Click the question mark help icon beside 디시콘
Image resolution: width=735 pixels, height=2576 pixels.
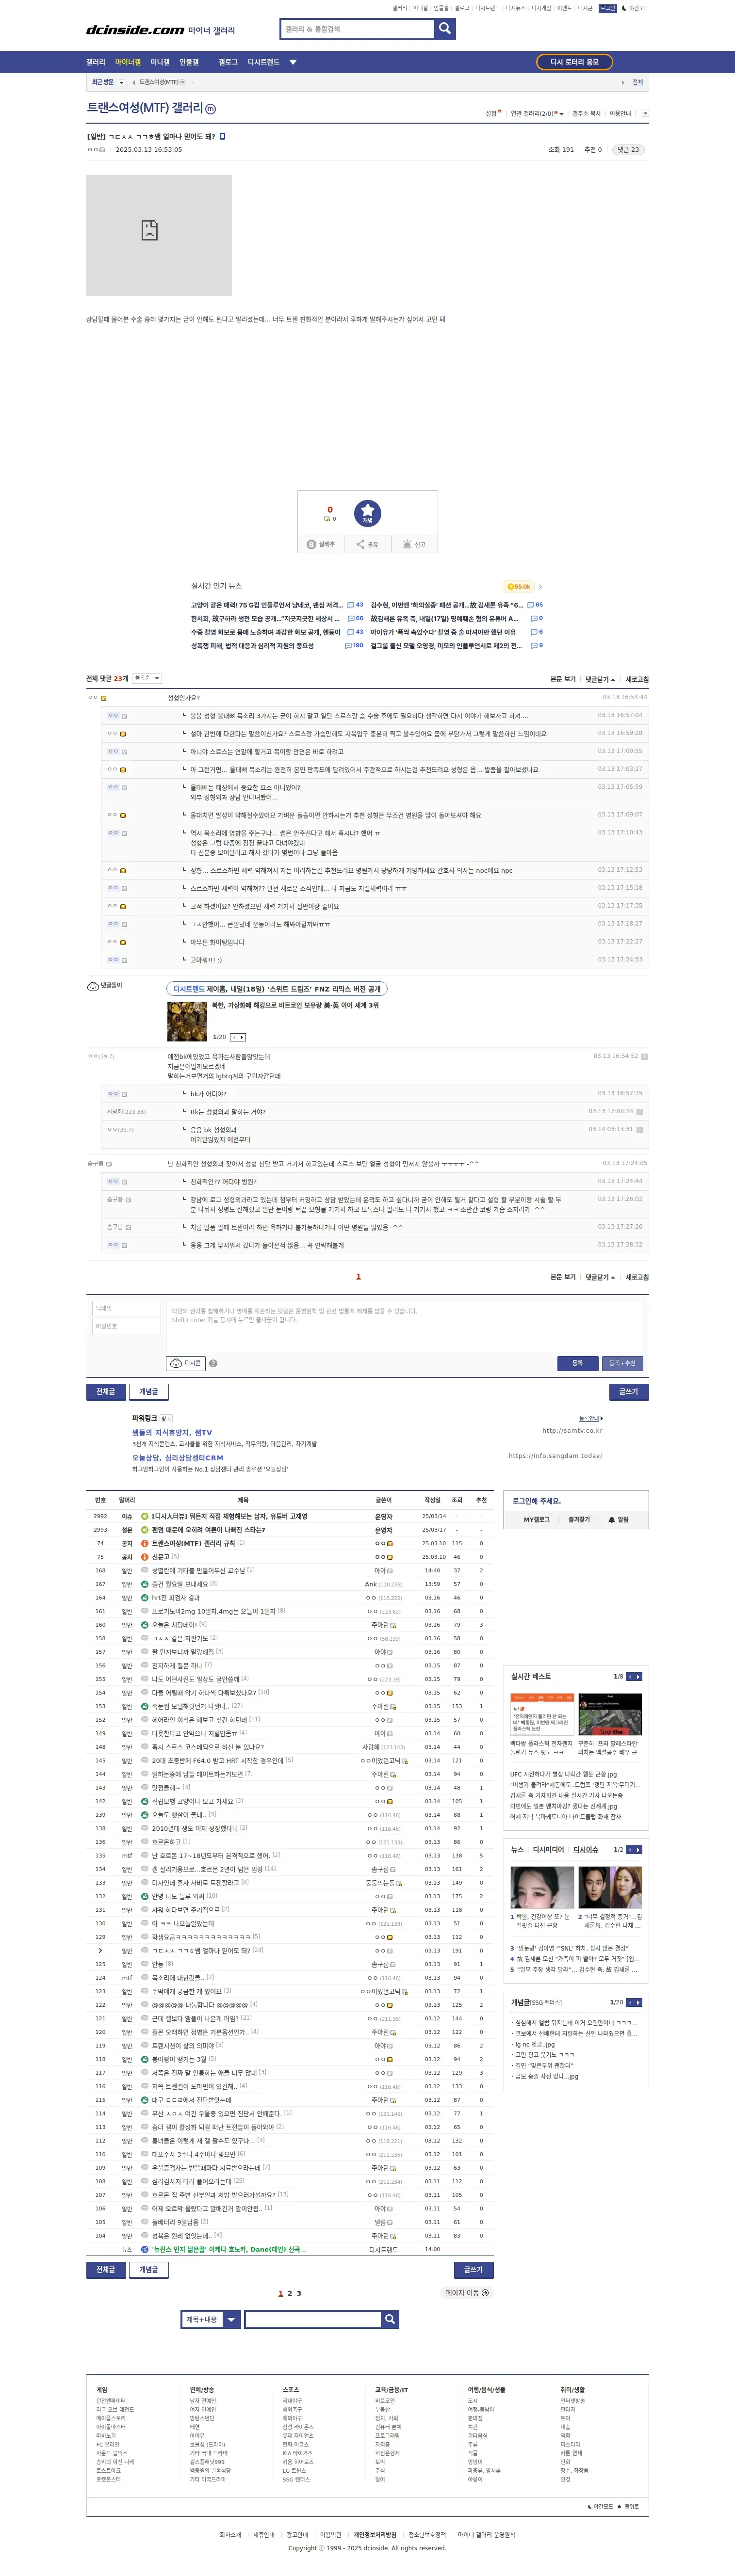(213, 1364)
